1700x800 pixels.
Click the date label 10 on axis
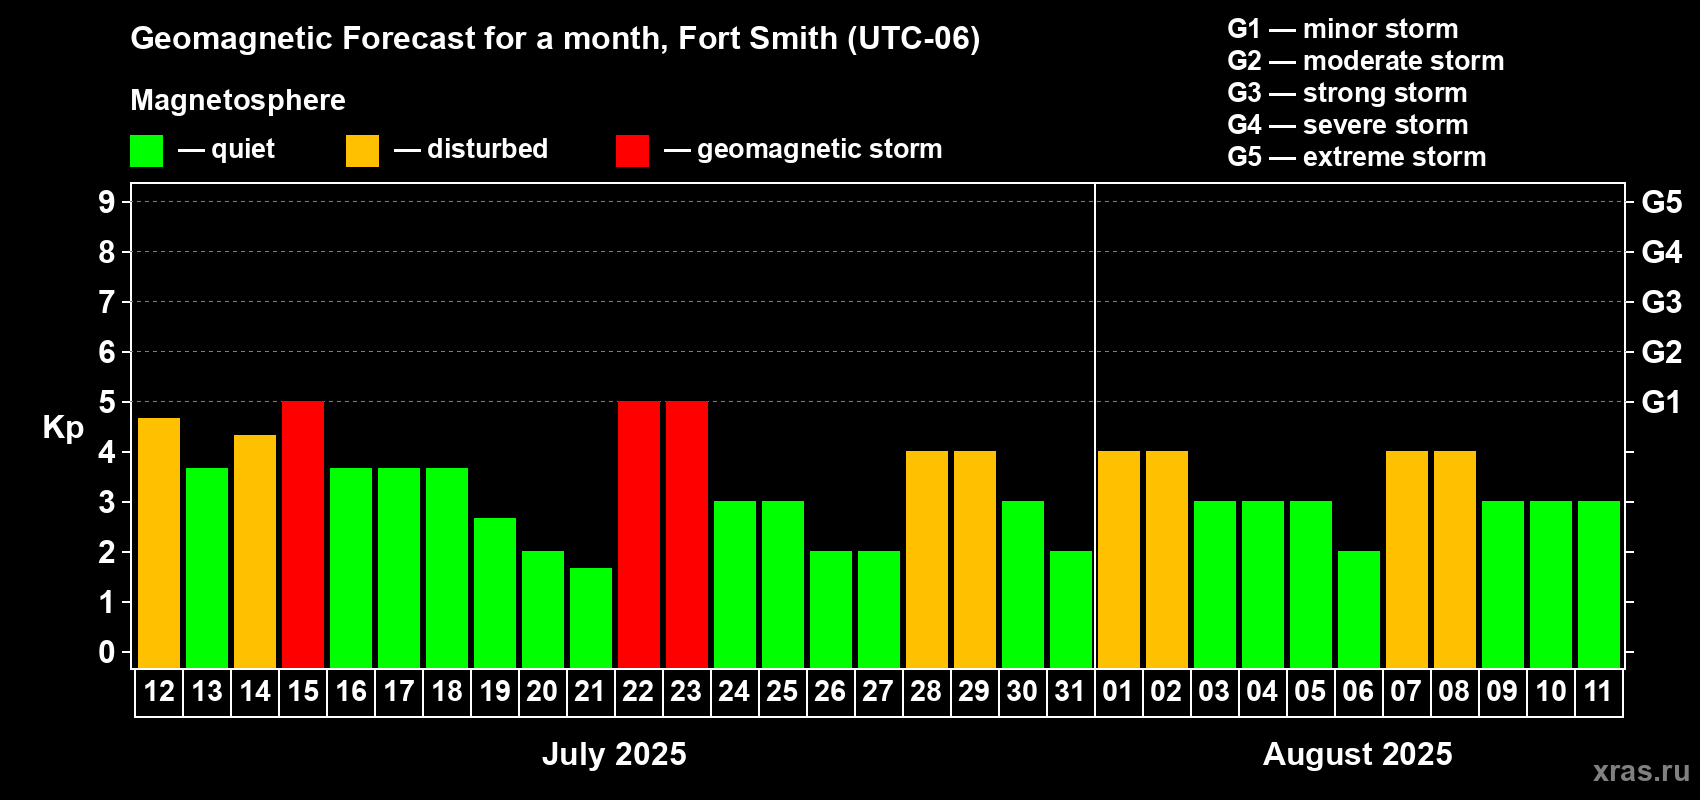[1551, 692]
